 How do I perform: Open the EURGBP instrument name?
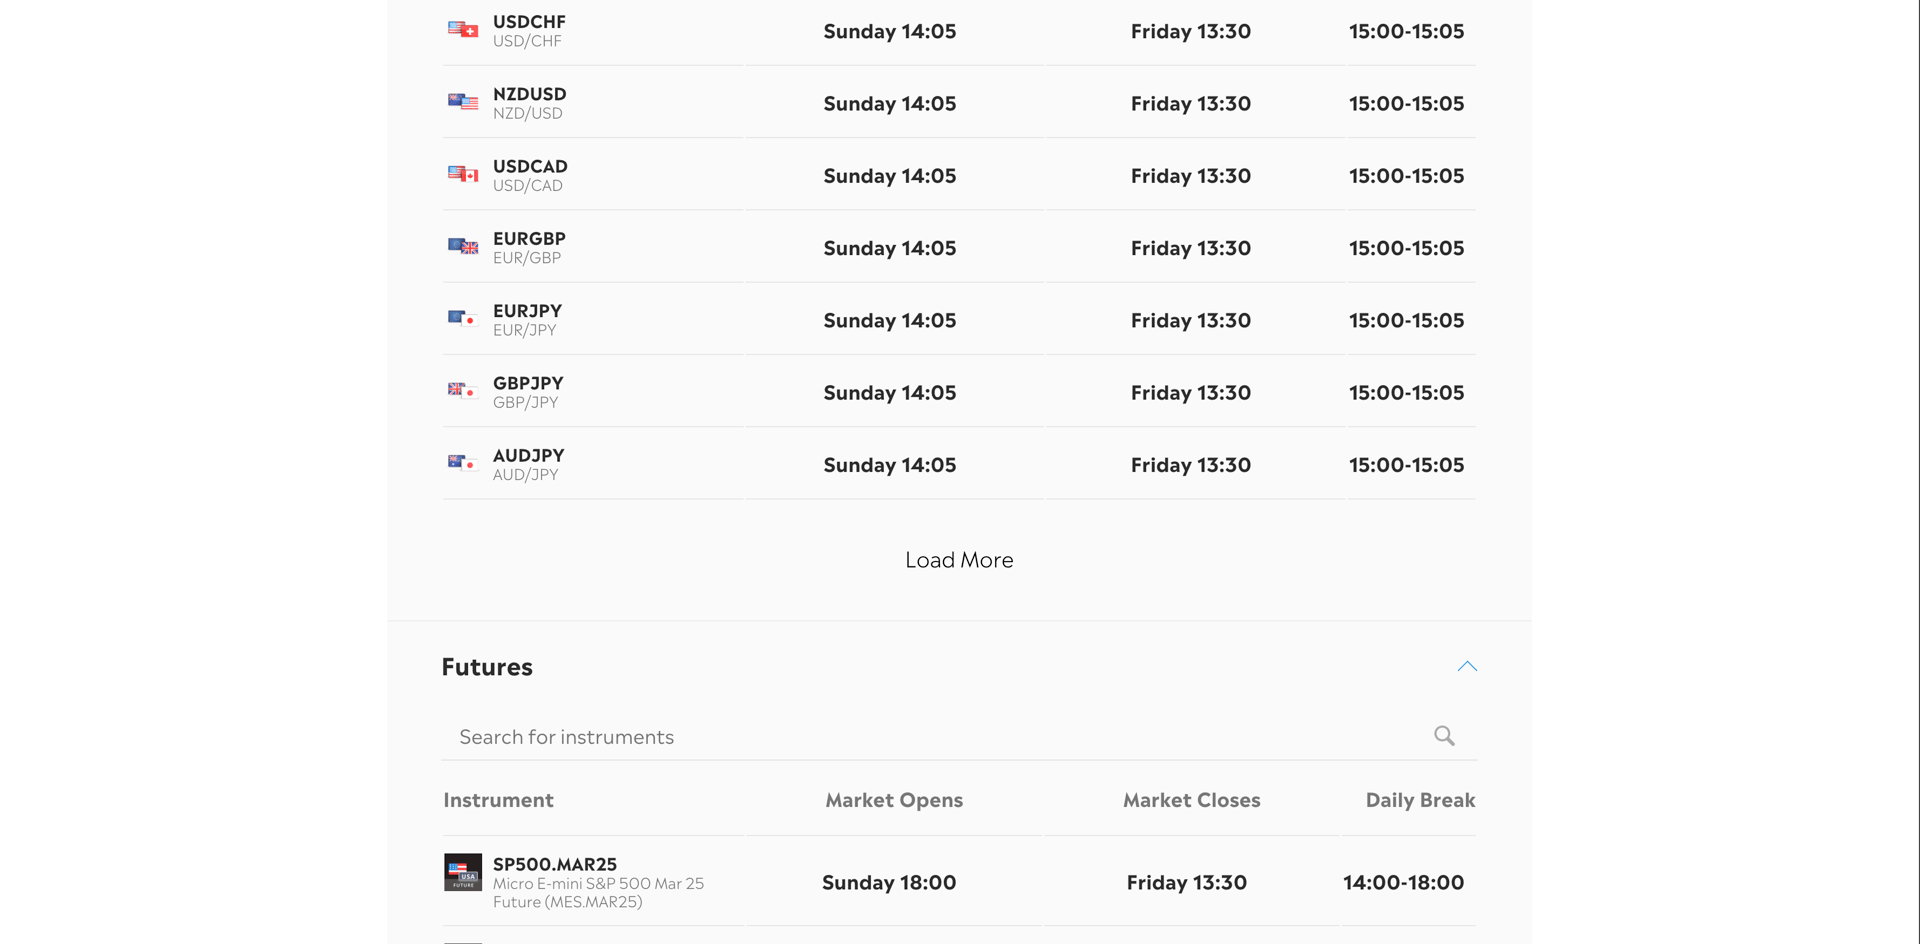529,238
